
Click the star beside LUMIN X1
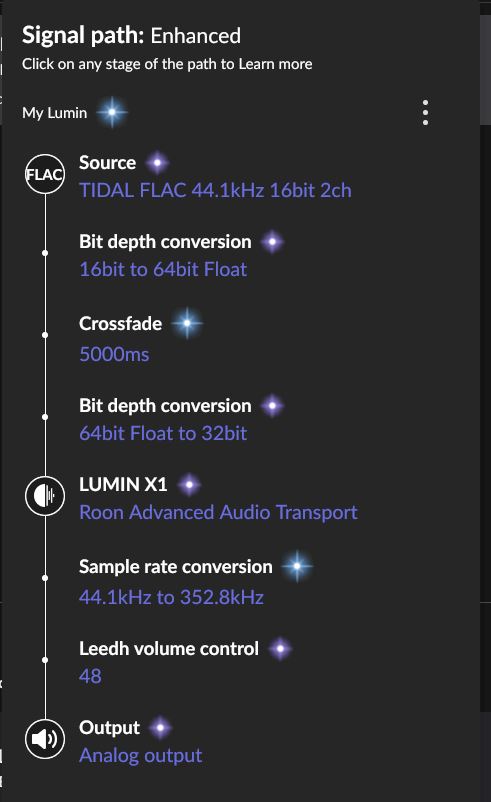[x=189, y=484]
